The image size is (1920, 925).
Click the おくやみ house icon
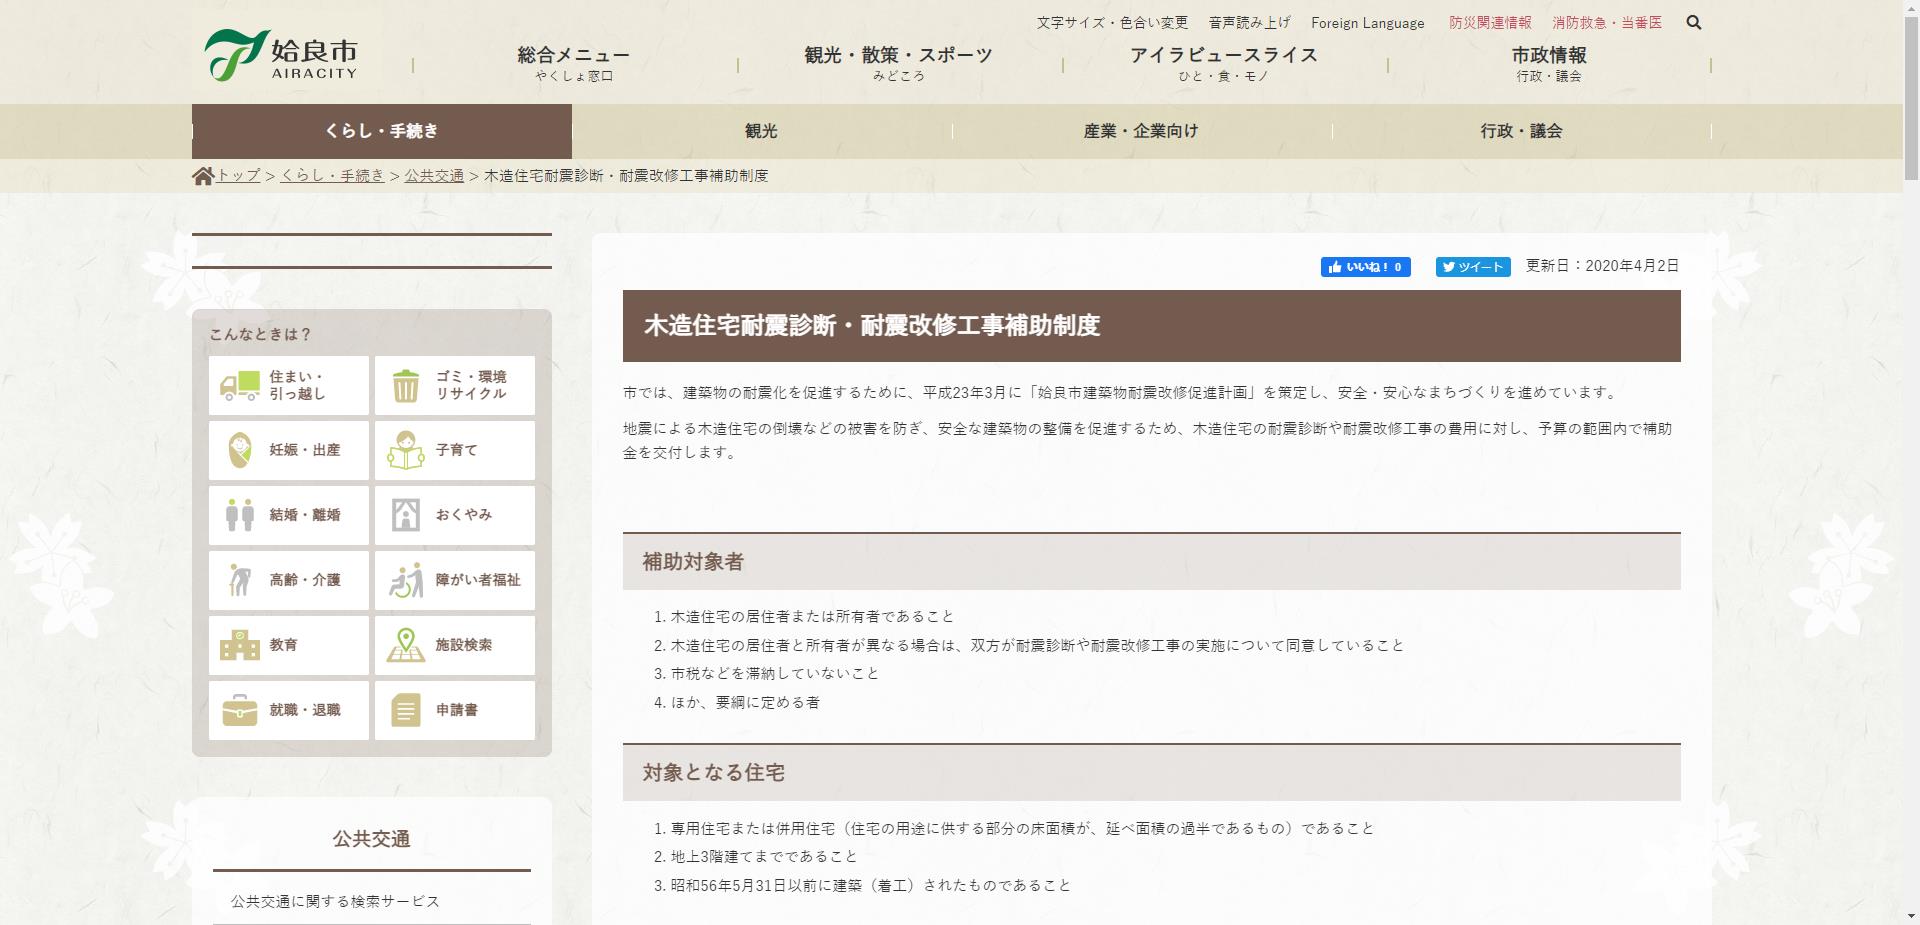point(405,515)
